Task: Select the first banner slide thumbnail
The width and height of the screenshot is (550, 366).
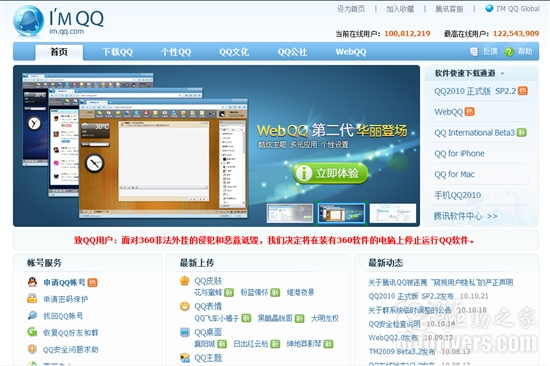Action: pos(290,213)
